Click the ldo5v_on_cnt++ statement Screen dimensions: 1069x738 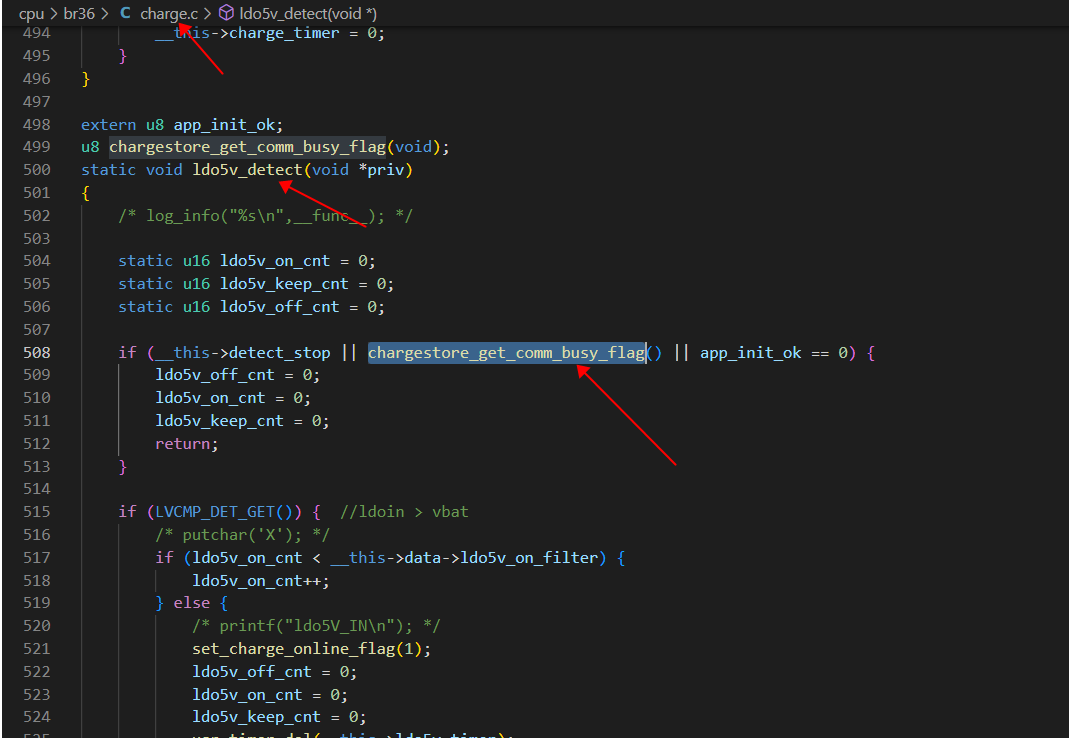pyautogui.click(x=261, y=581)
